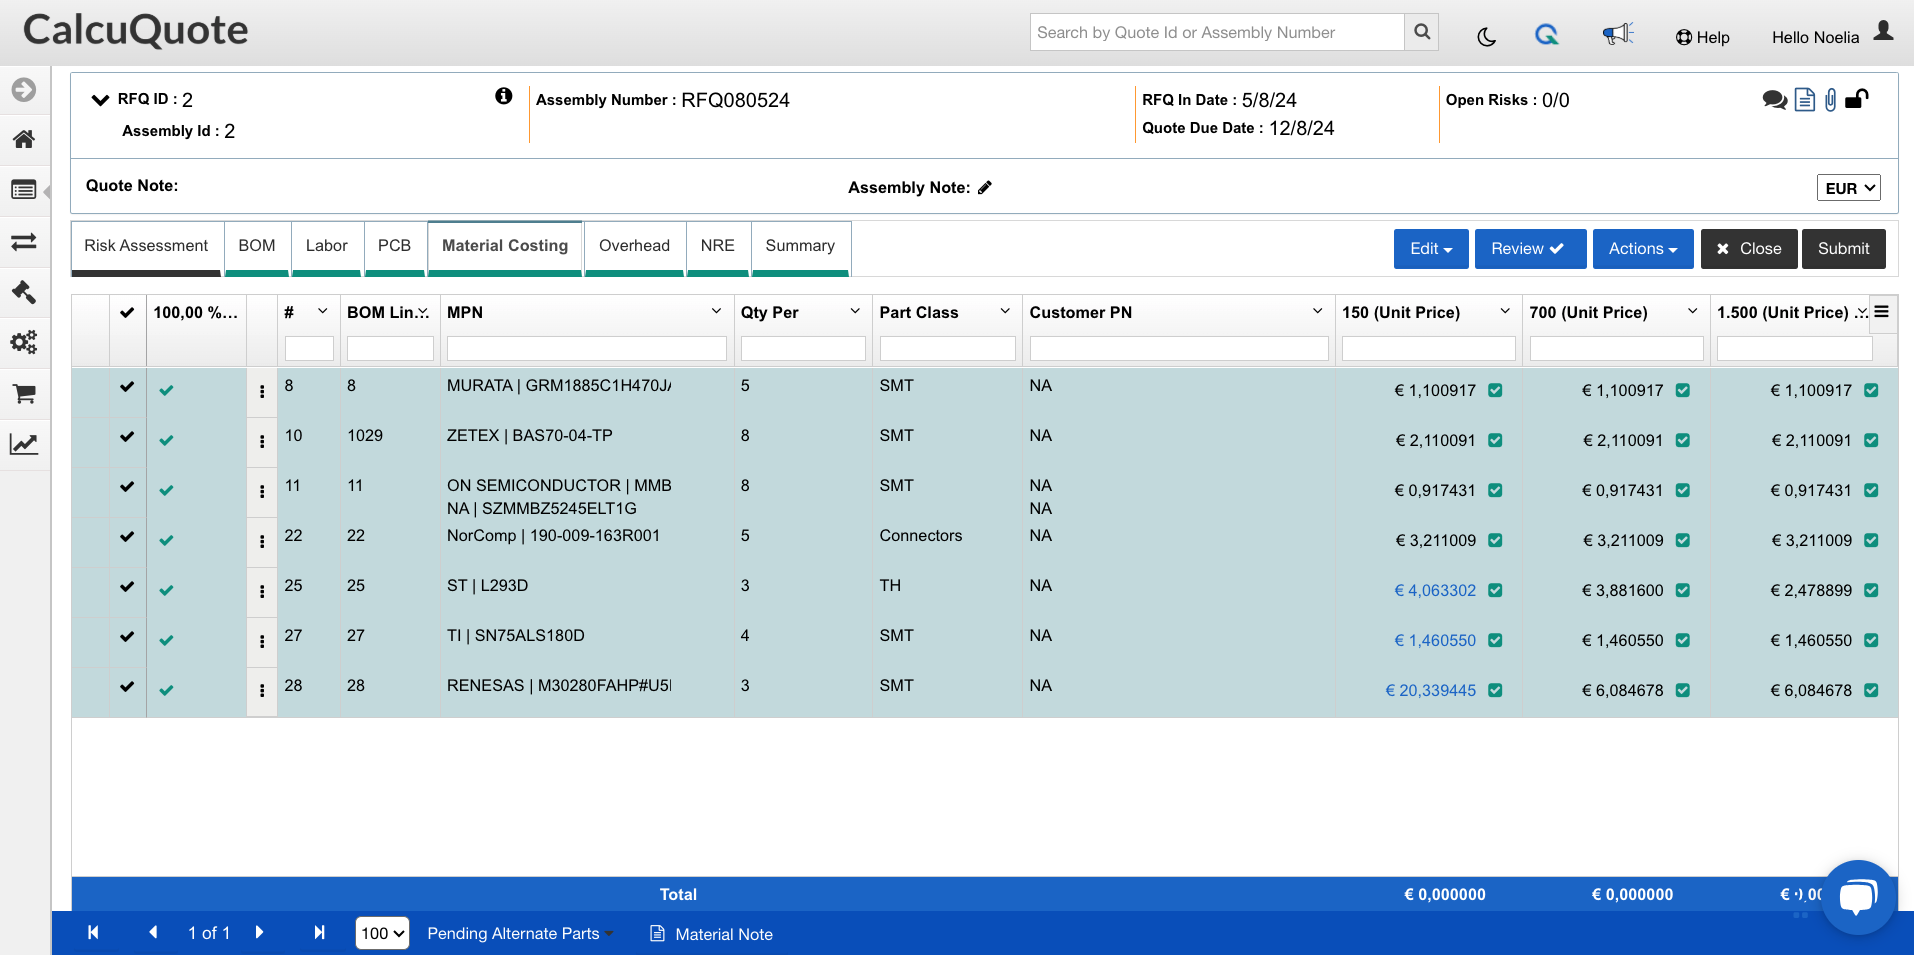Open row menu for MURATA line
The image size is (1914, 955).
click(262, 392)
